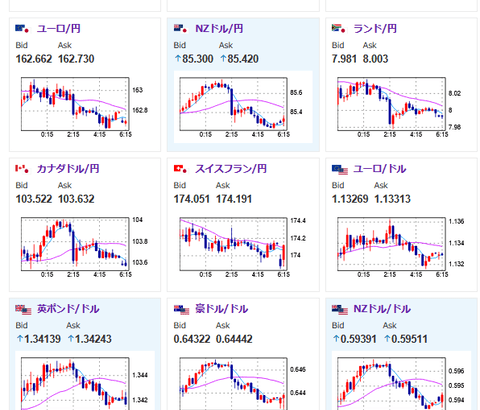Screen dimensions: 480x410
Task: Open the 英ポンド/ドル pair link
Action: 68,309
